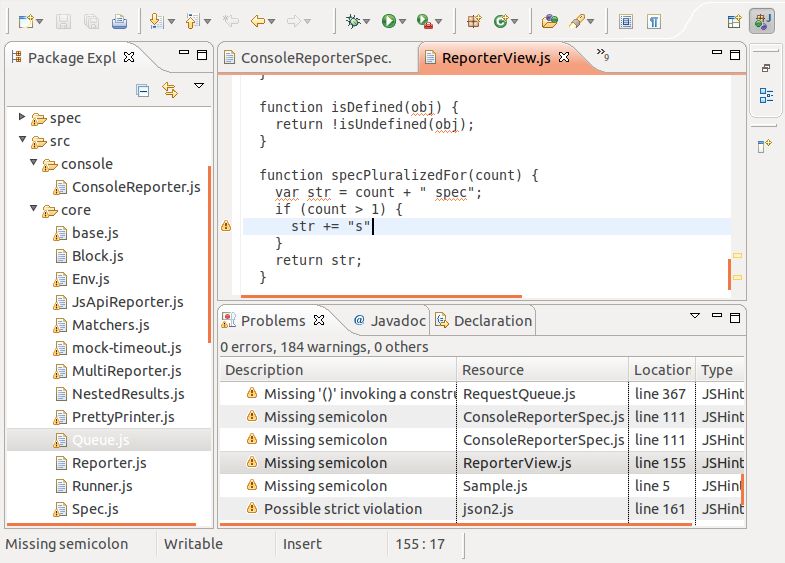Go to next annotation icon
The image size is (785, 563).
point(157,22)
